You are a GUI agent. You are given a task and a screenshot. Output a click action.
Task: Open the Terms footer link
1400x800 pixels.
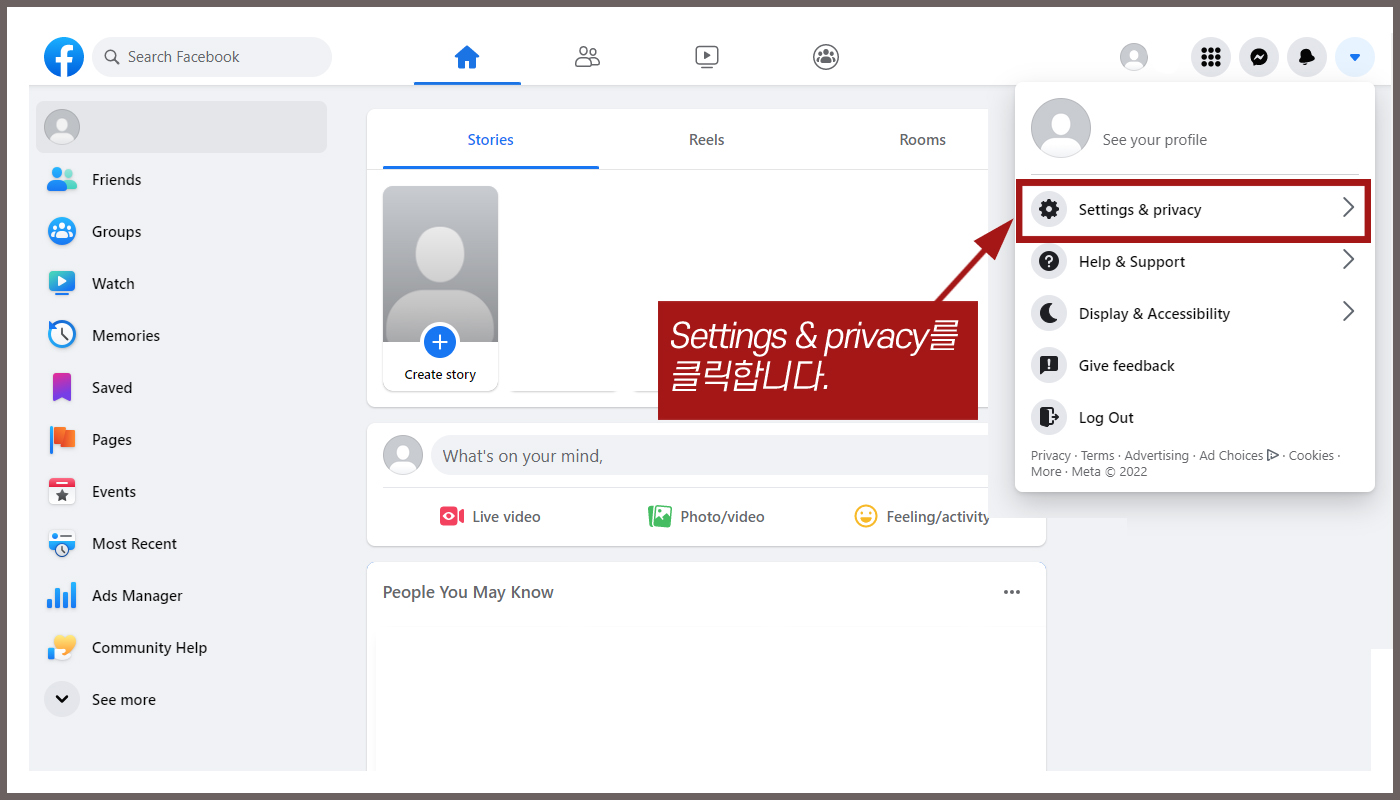[1097, 456]
